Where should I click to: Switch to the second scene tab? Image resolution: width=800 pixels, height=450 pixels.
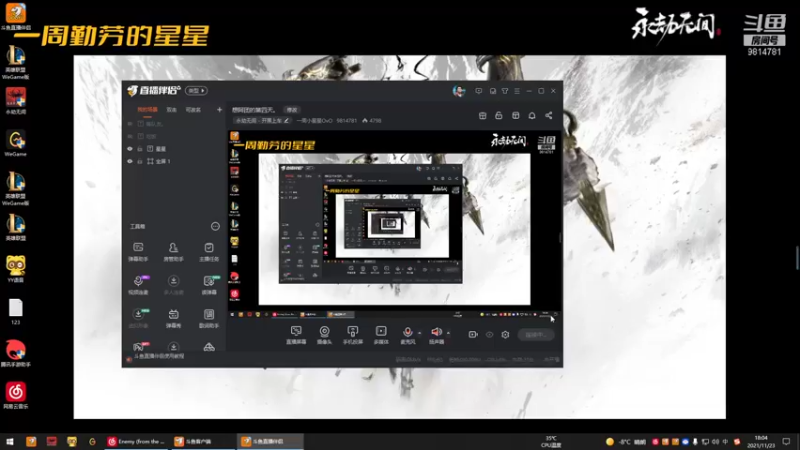click(171, 110)
